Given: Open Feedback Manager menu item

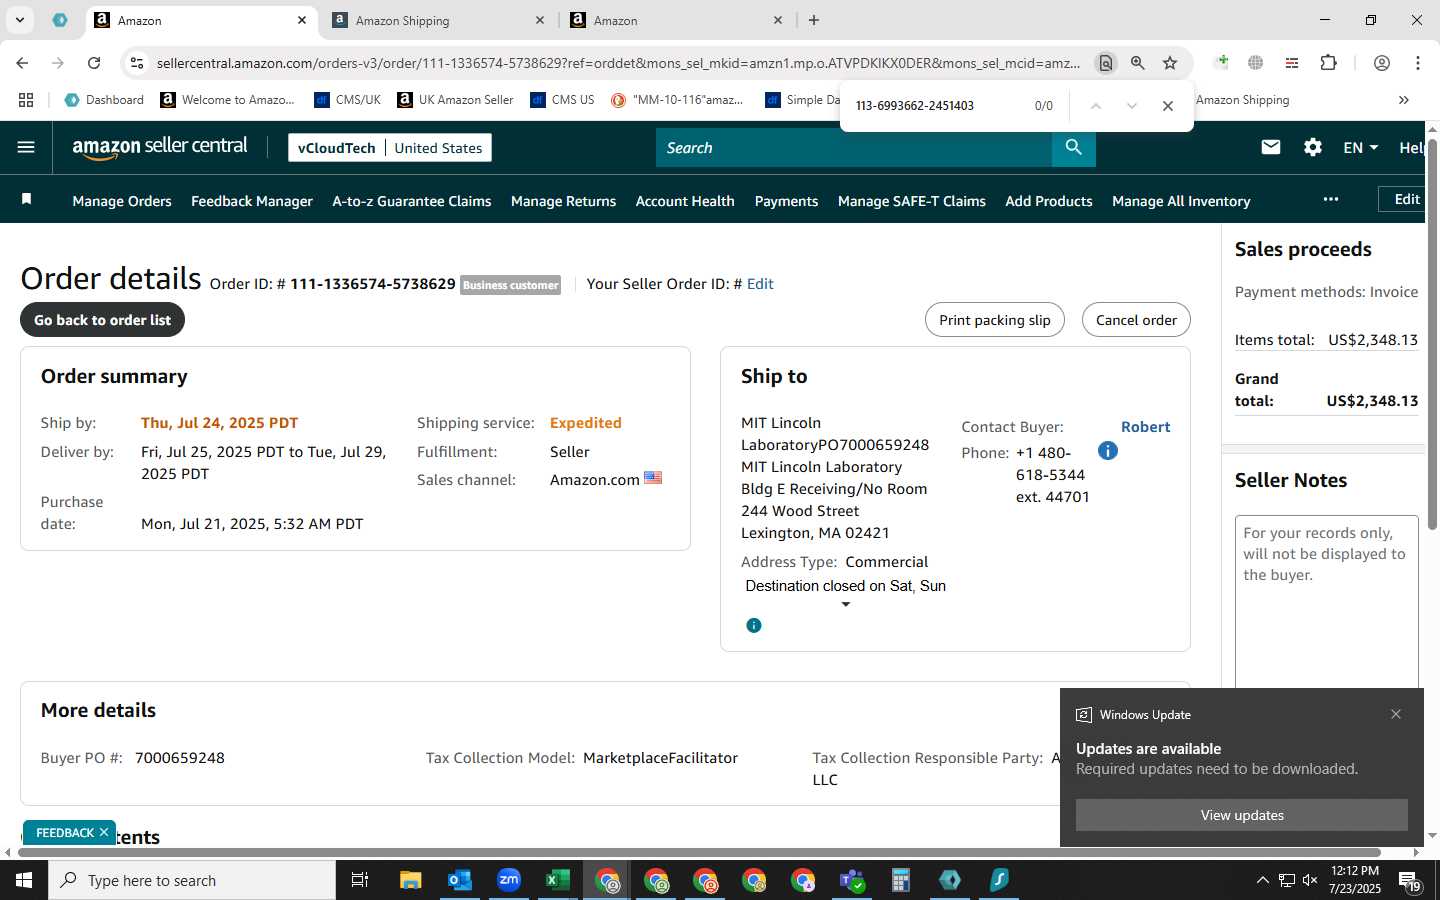Looking at the screenshot, I should click(252, 201).
